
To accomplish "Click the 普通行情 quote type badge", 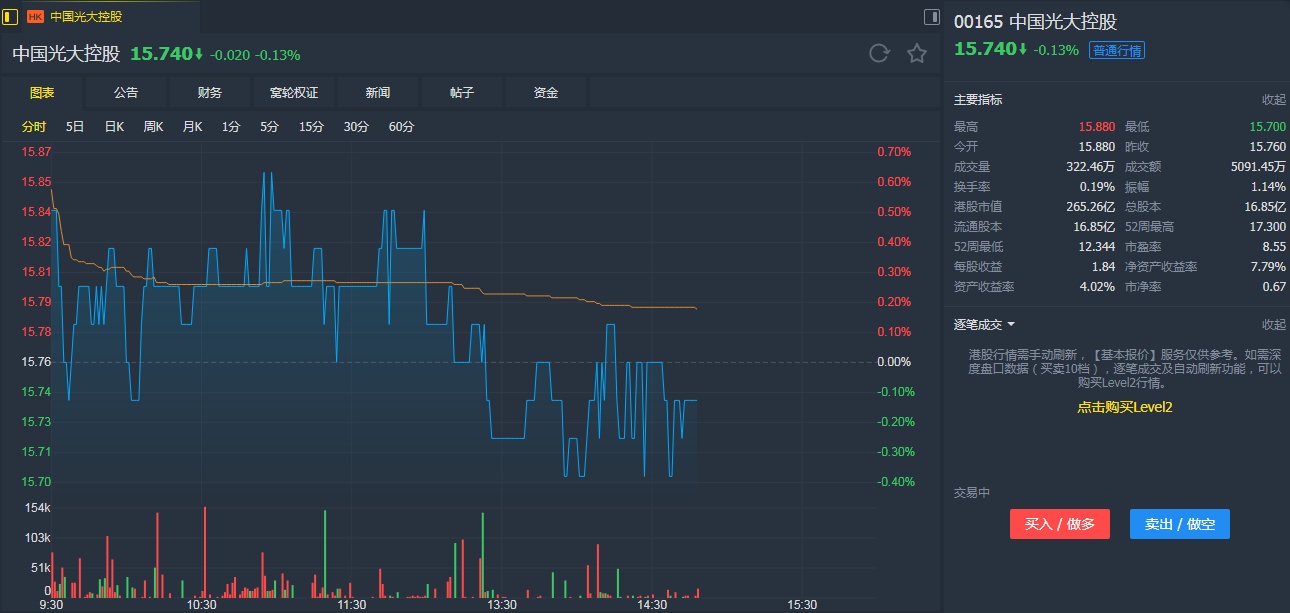I will (1117, 50).
